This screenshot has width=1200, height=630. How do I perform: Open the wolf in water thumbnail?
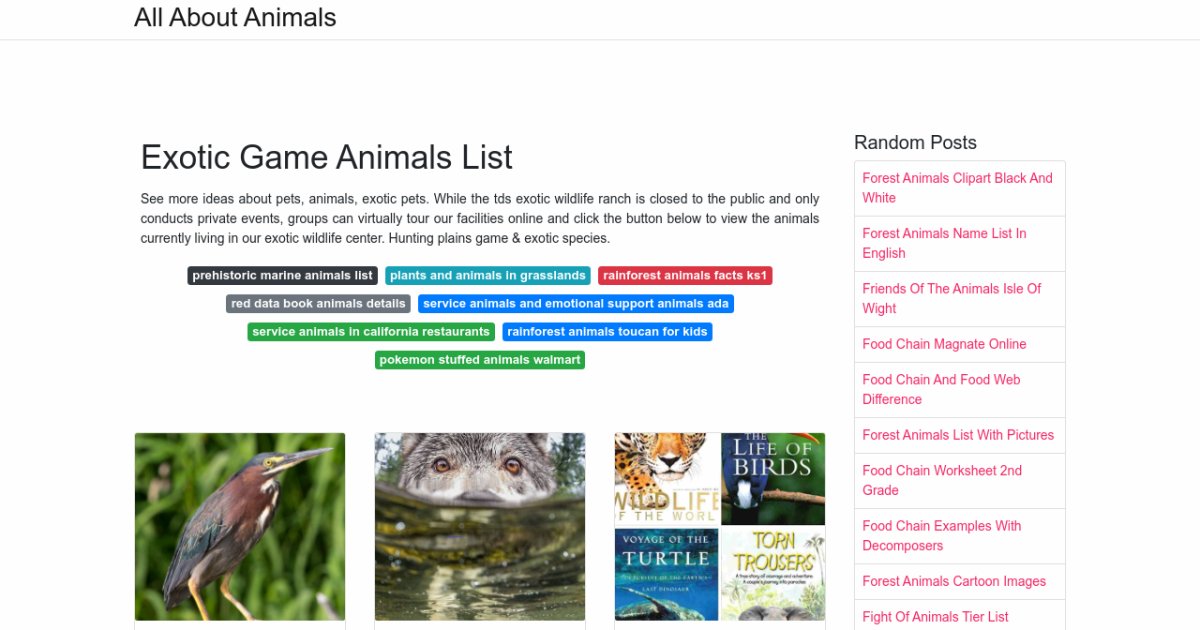click(480, 526)
